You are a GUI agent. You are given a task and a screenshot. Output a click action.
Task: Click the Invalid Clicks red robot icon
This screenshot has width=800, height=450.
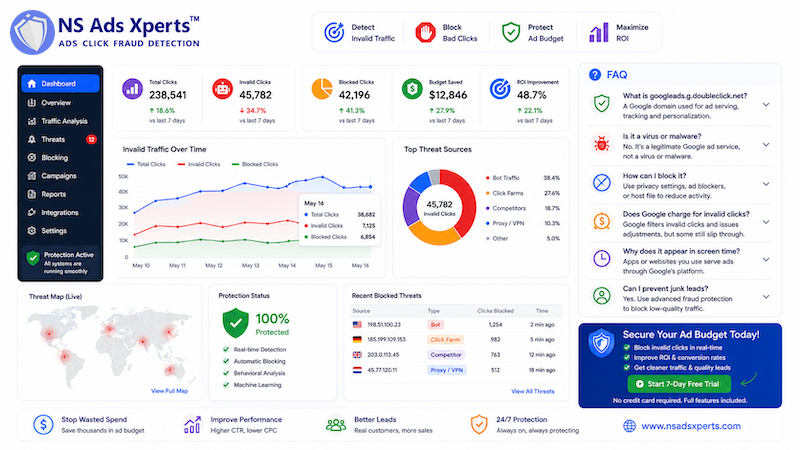[222, 89]
